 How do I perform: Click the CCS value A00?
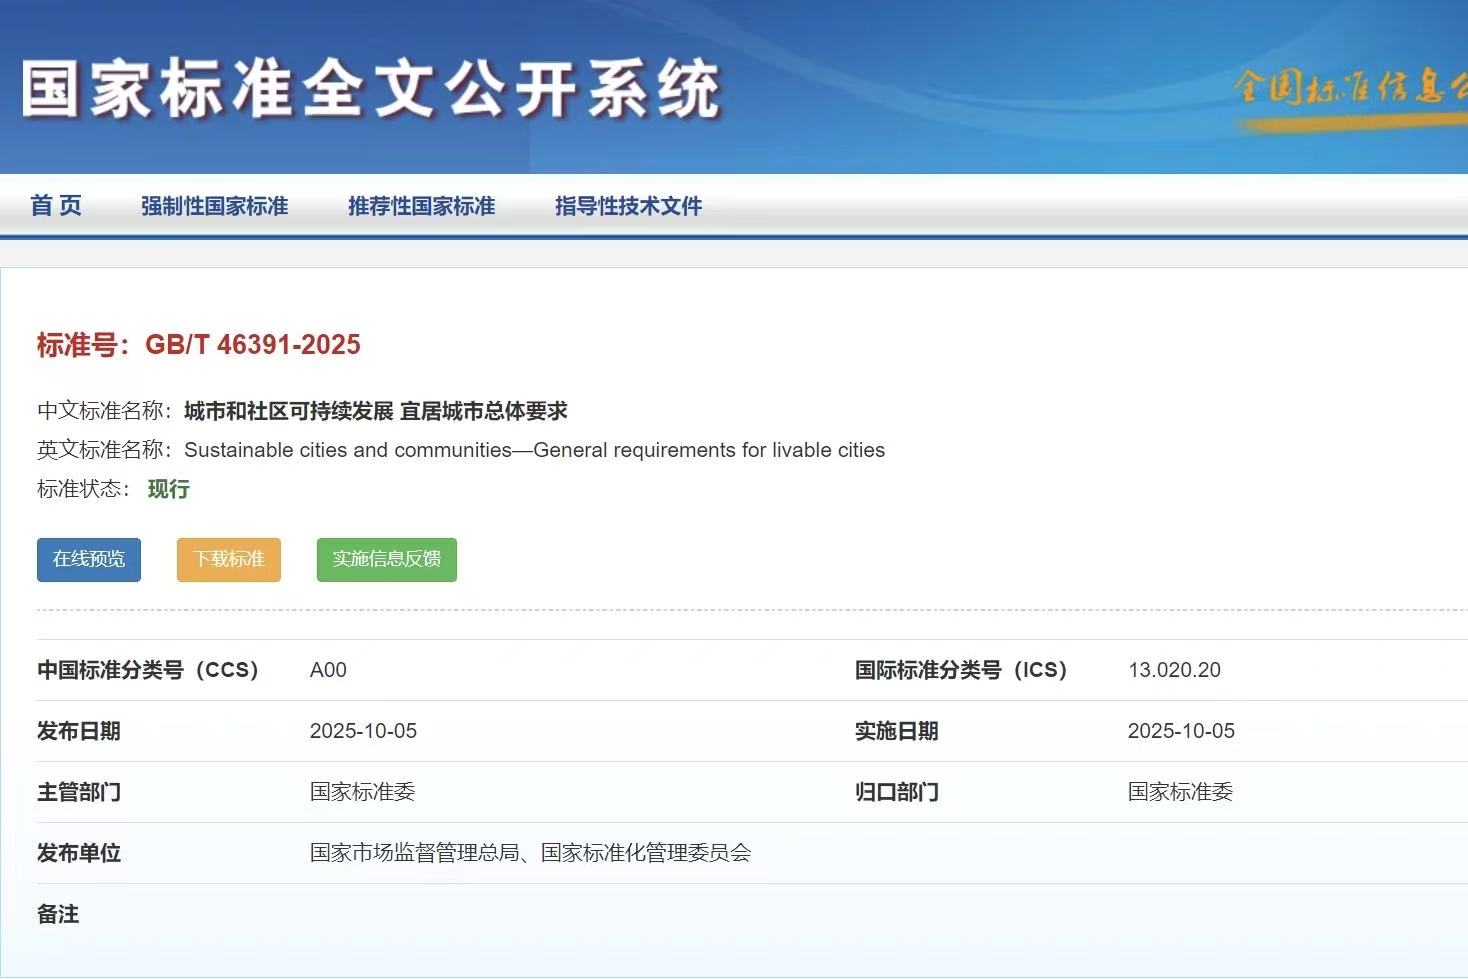click(x=328, y=670)
